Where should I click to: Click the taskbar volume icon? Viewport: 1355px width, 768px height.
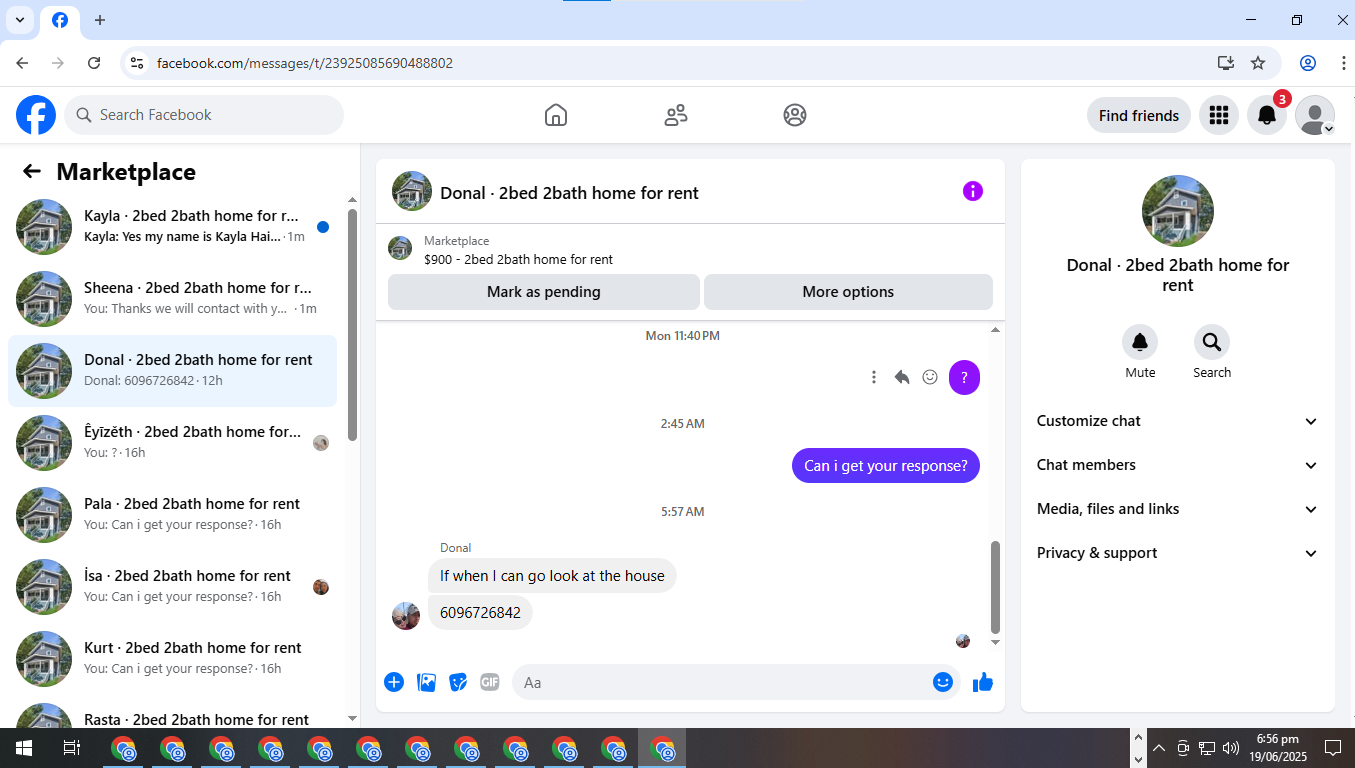(x=1231, y=748)
